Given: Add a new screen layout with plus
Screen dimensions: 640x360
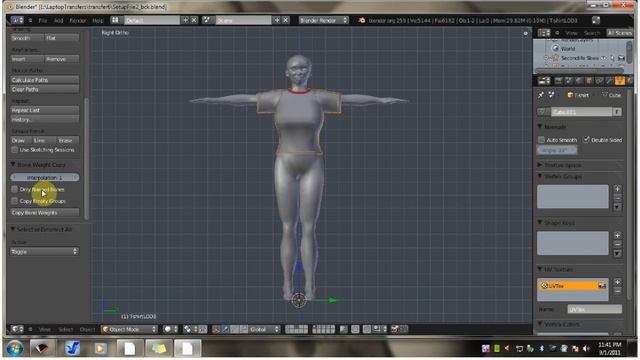Looking at the screenshot, I should (x=186, y=20).
